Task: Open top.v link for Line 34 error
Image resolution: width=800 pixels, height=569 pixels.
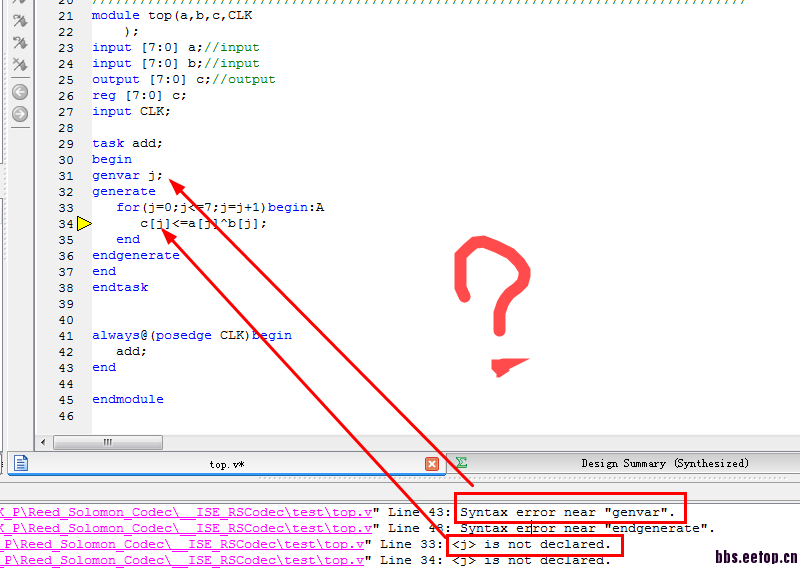Action: [x=182, y=560]
